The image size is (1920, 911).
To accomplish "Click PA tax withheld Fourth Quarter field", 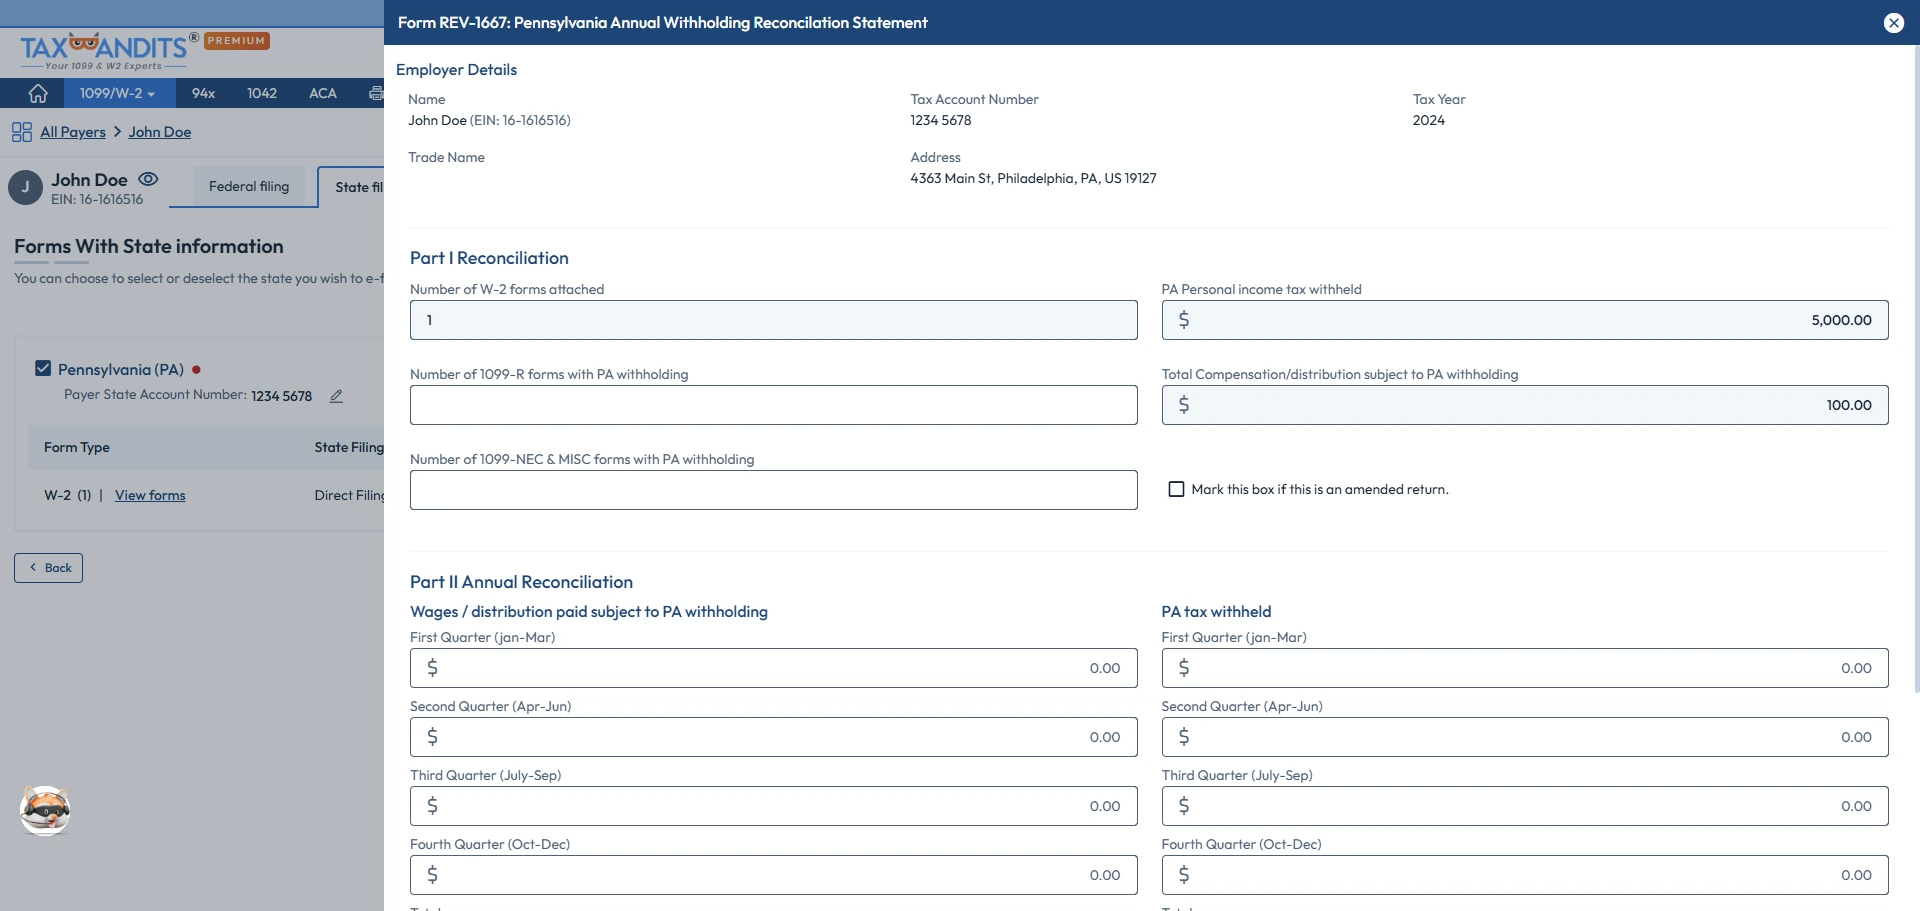I will (x=1525, y=875).
